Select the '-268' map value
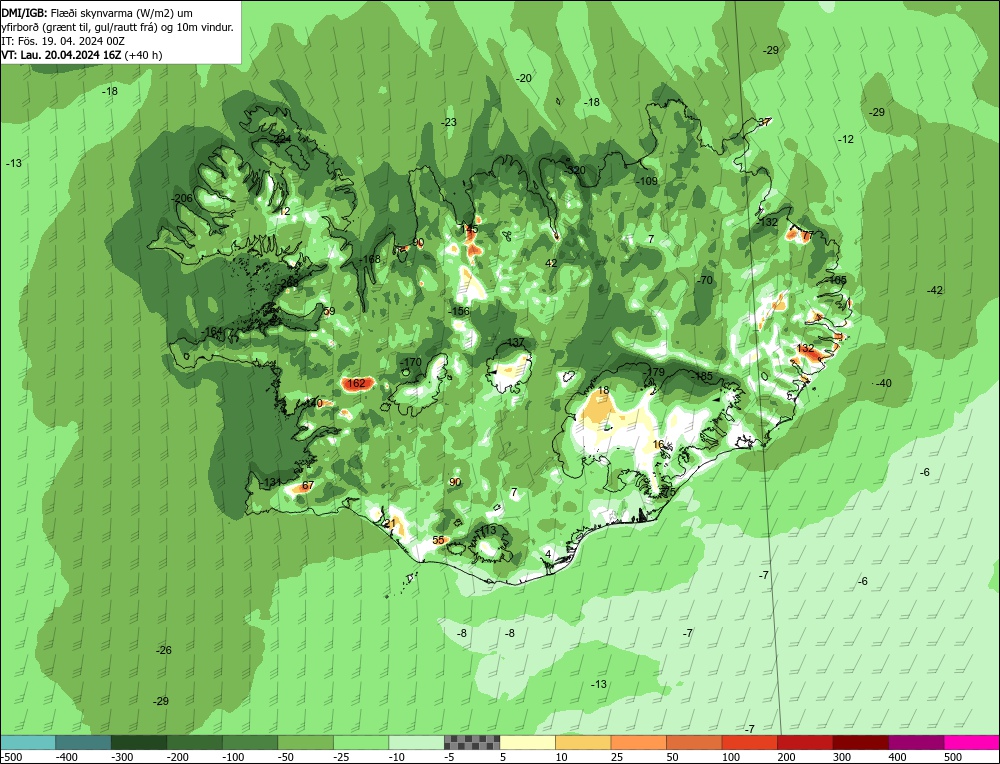This screenshot has width=1000, height=764. (289, 283)
